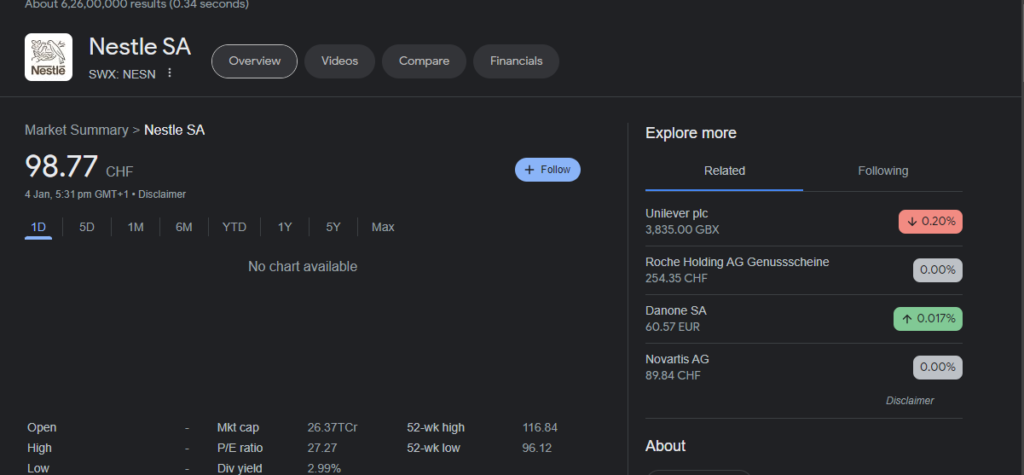Click the Open row label
The height and width of the screenshot is (475, 1024).
(x=42, y=428)
